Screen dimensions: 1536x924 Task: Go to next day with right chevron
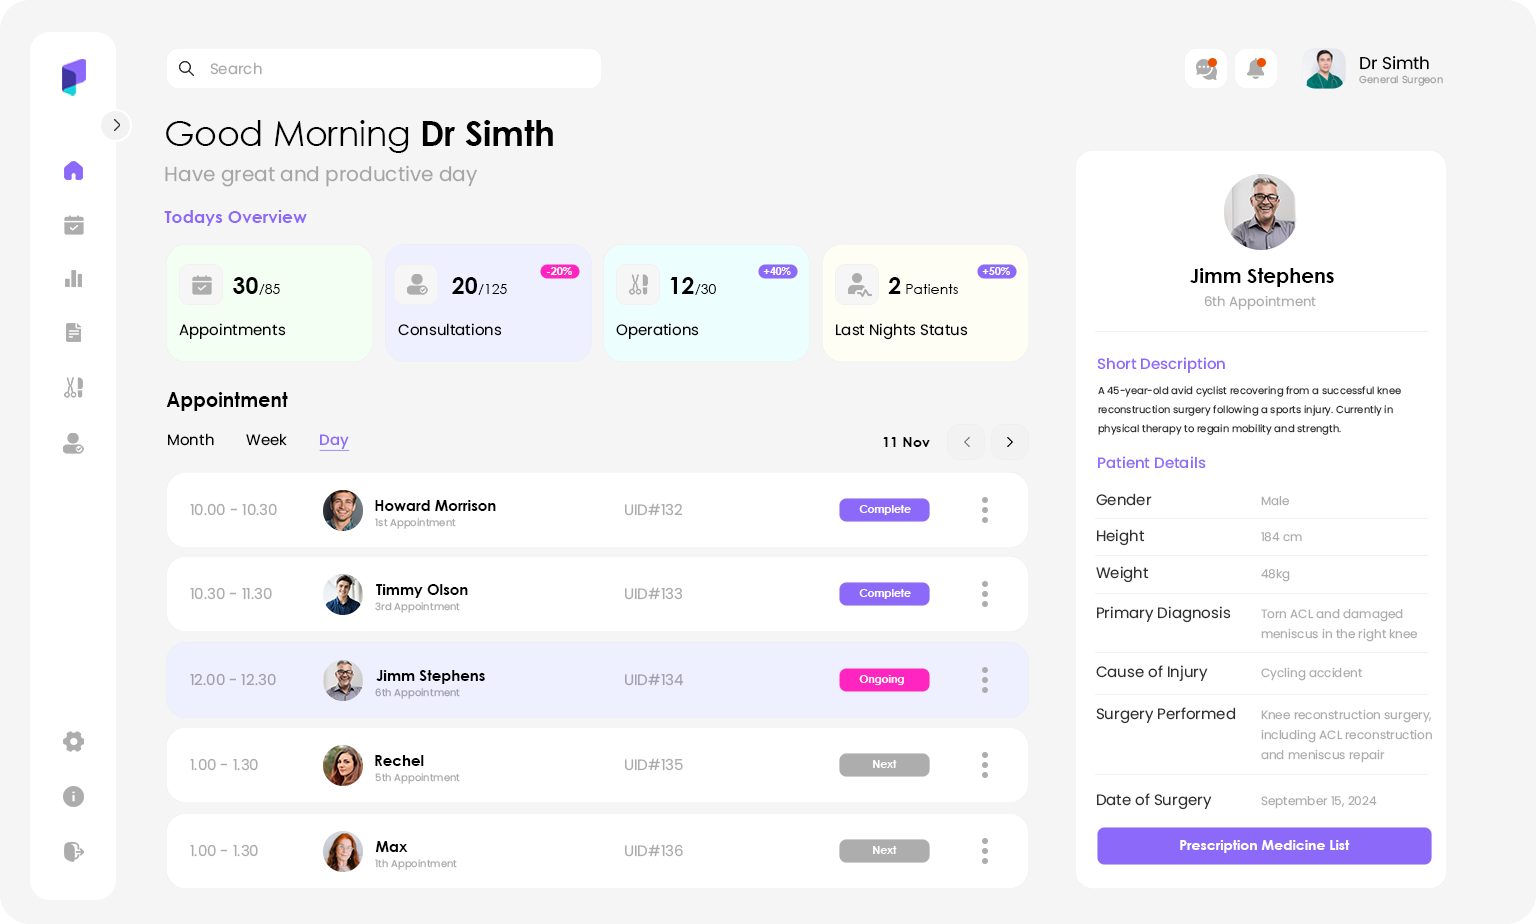(1009, 442)
